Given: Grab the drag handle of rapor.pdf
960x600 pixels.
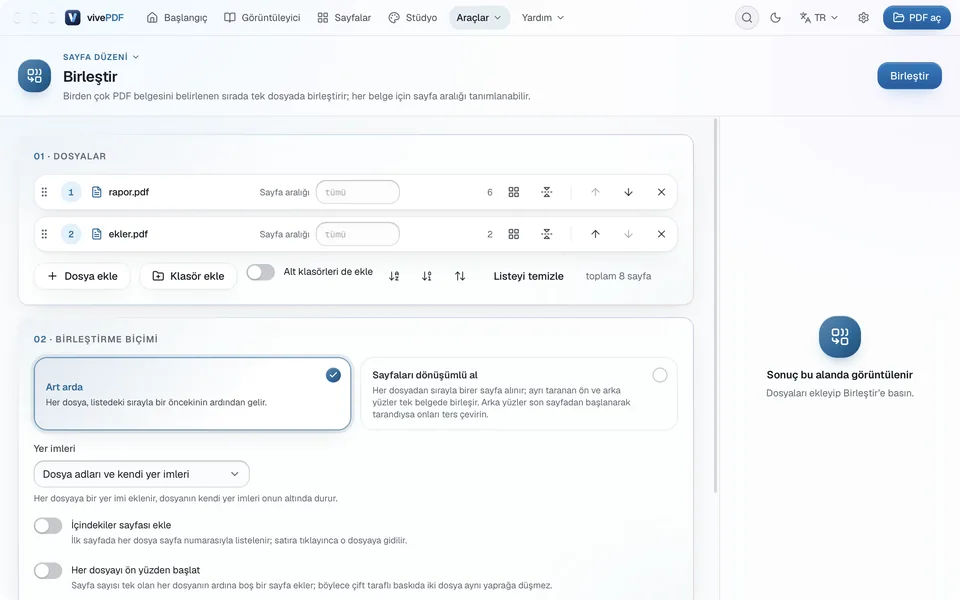Looking at the screenshot, I should [x=44, y=192].
